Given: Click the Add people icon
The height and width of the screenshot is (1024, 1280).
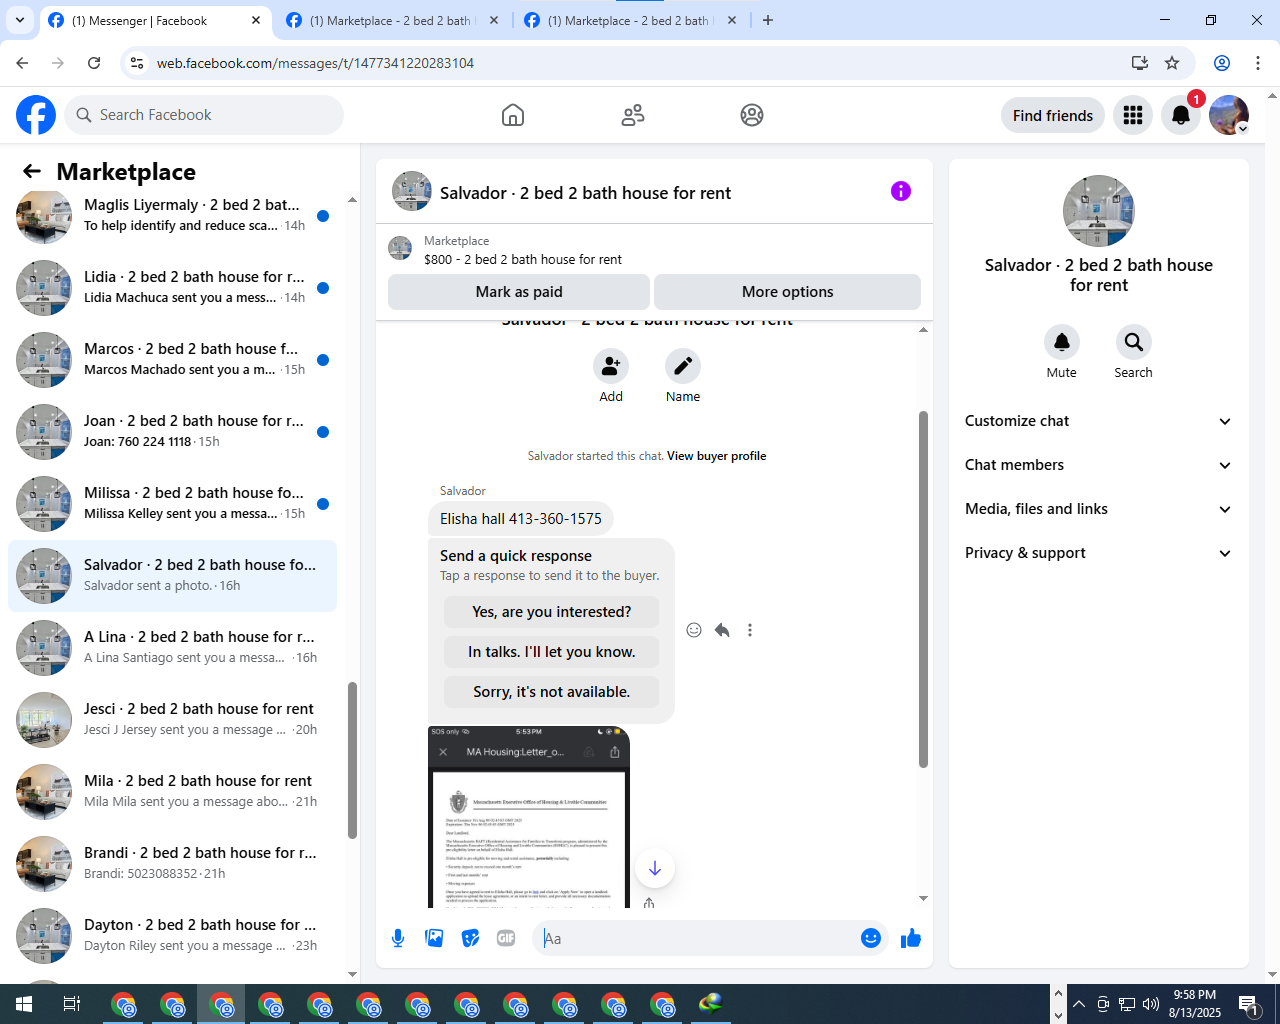Looking at the screenshot, I should coord(611,366).
